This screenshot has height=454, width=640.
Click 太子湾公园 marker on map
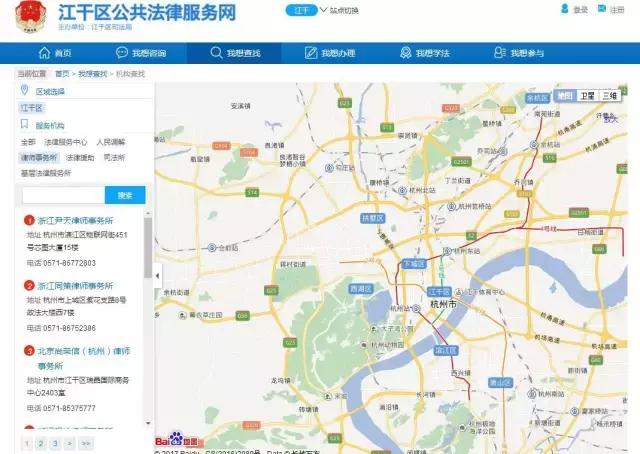[x=374, y=328]
